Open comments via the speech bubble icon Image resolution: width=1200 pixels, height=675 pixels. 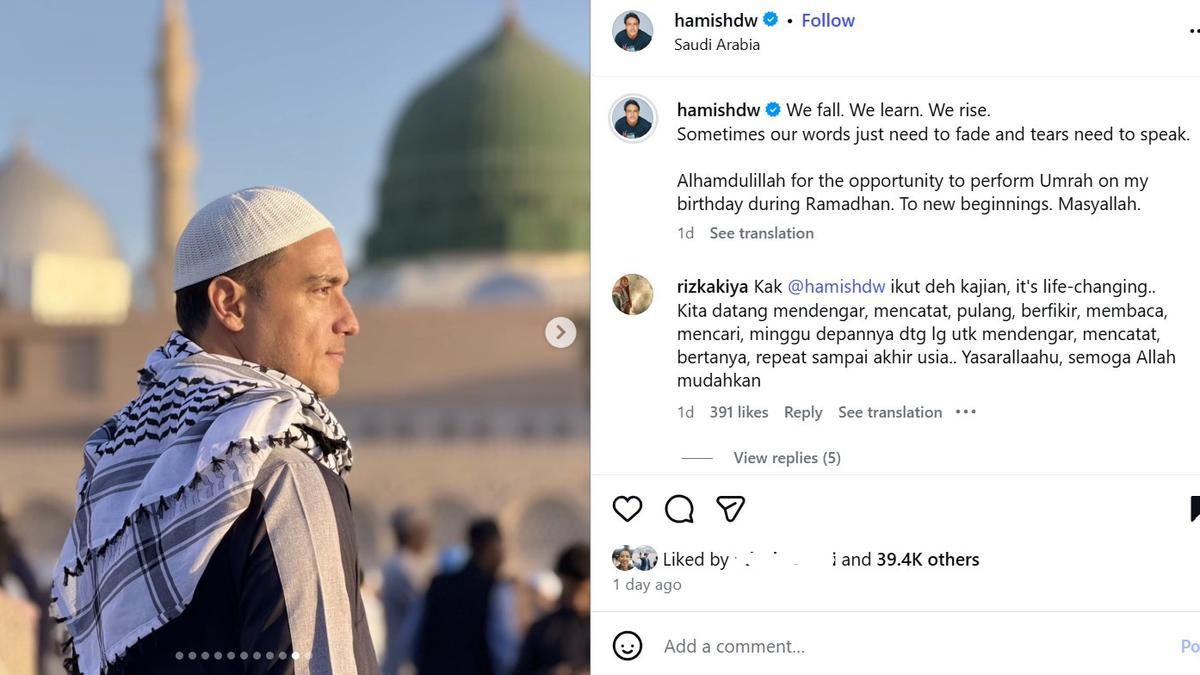point(679,509)
